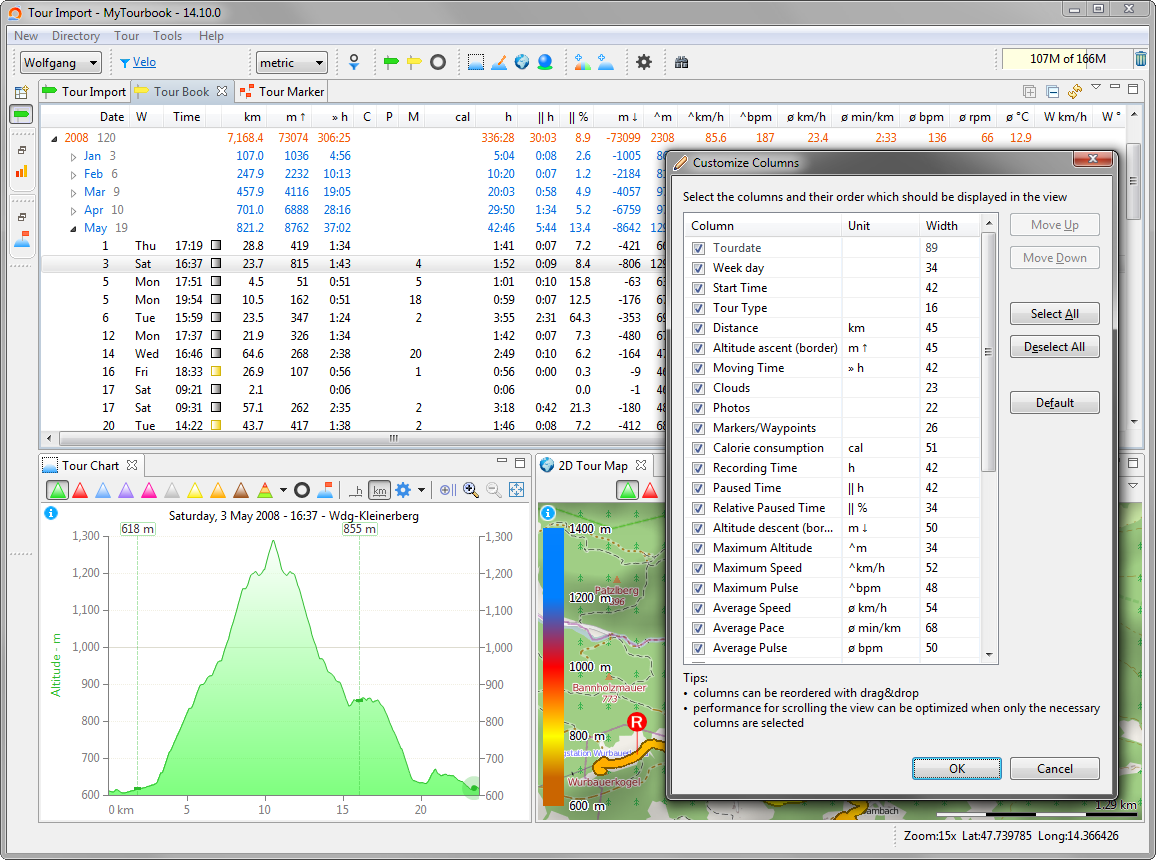Toggle the brown triangle graph in Tour Chart

click(x=240, y=490)
